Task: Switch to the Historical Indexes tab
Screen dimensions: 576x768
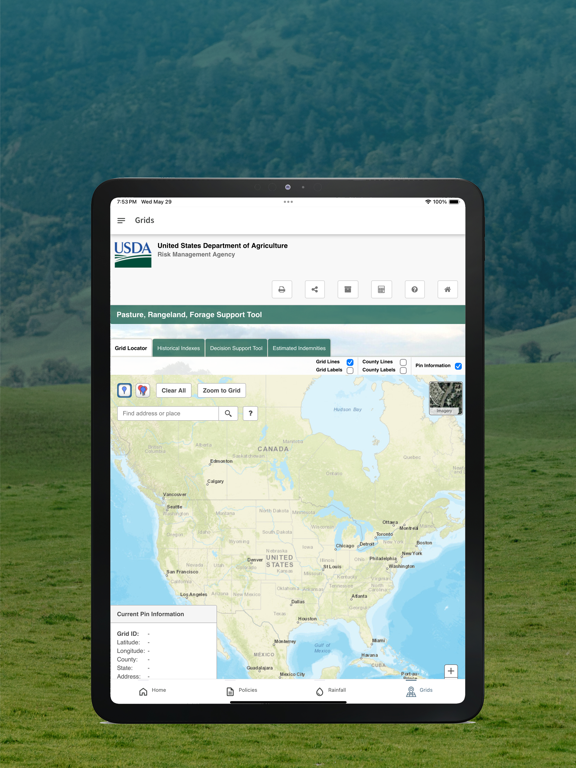Action: [x=178, y=348]
